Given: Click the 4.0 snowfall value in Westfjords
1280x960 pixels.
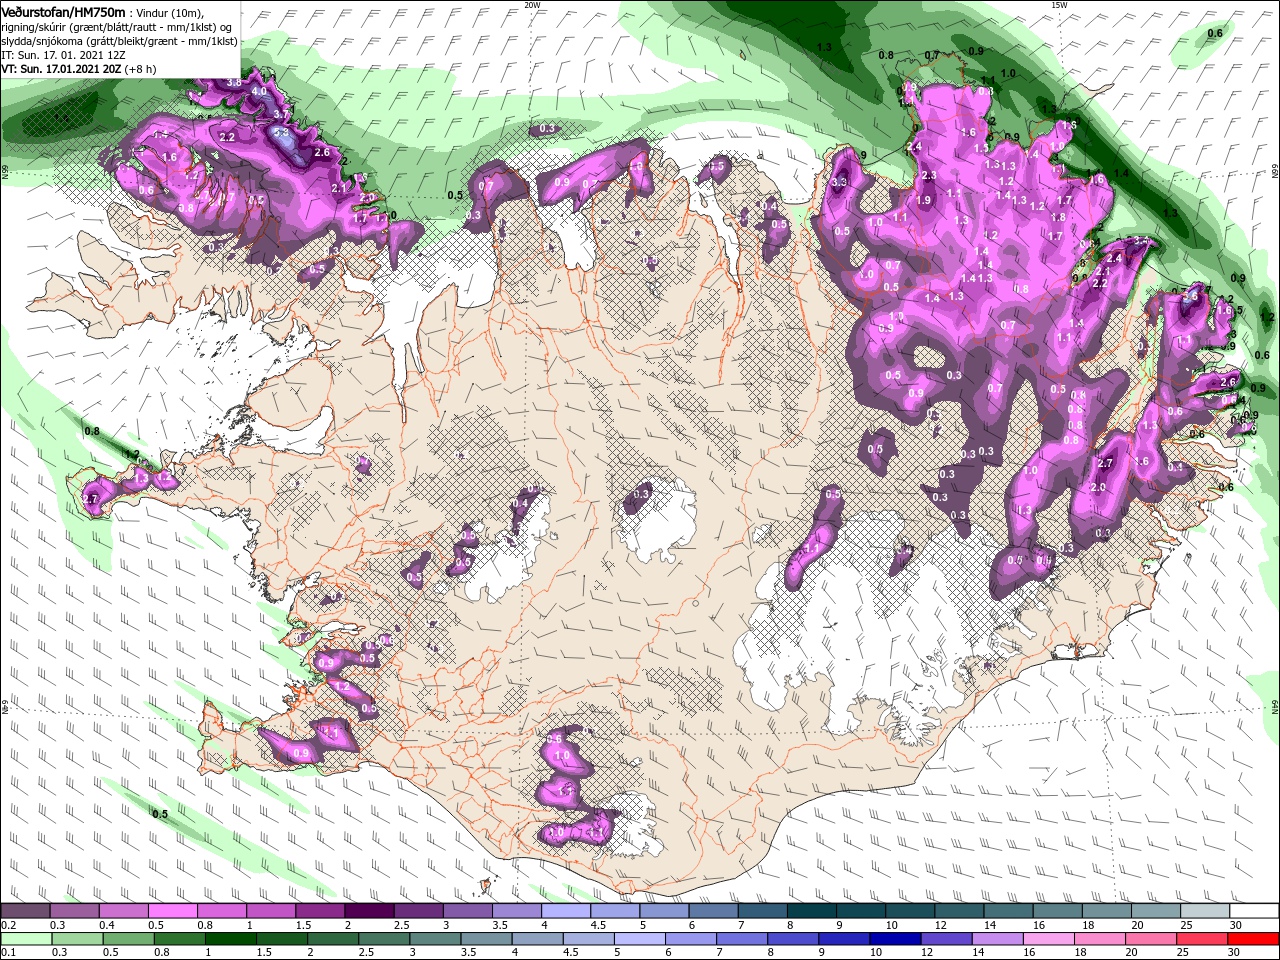Looking at the screenshot, I should point(259,91).
